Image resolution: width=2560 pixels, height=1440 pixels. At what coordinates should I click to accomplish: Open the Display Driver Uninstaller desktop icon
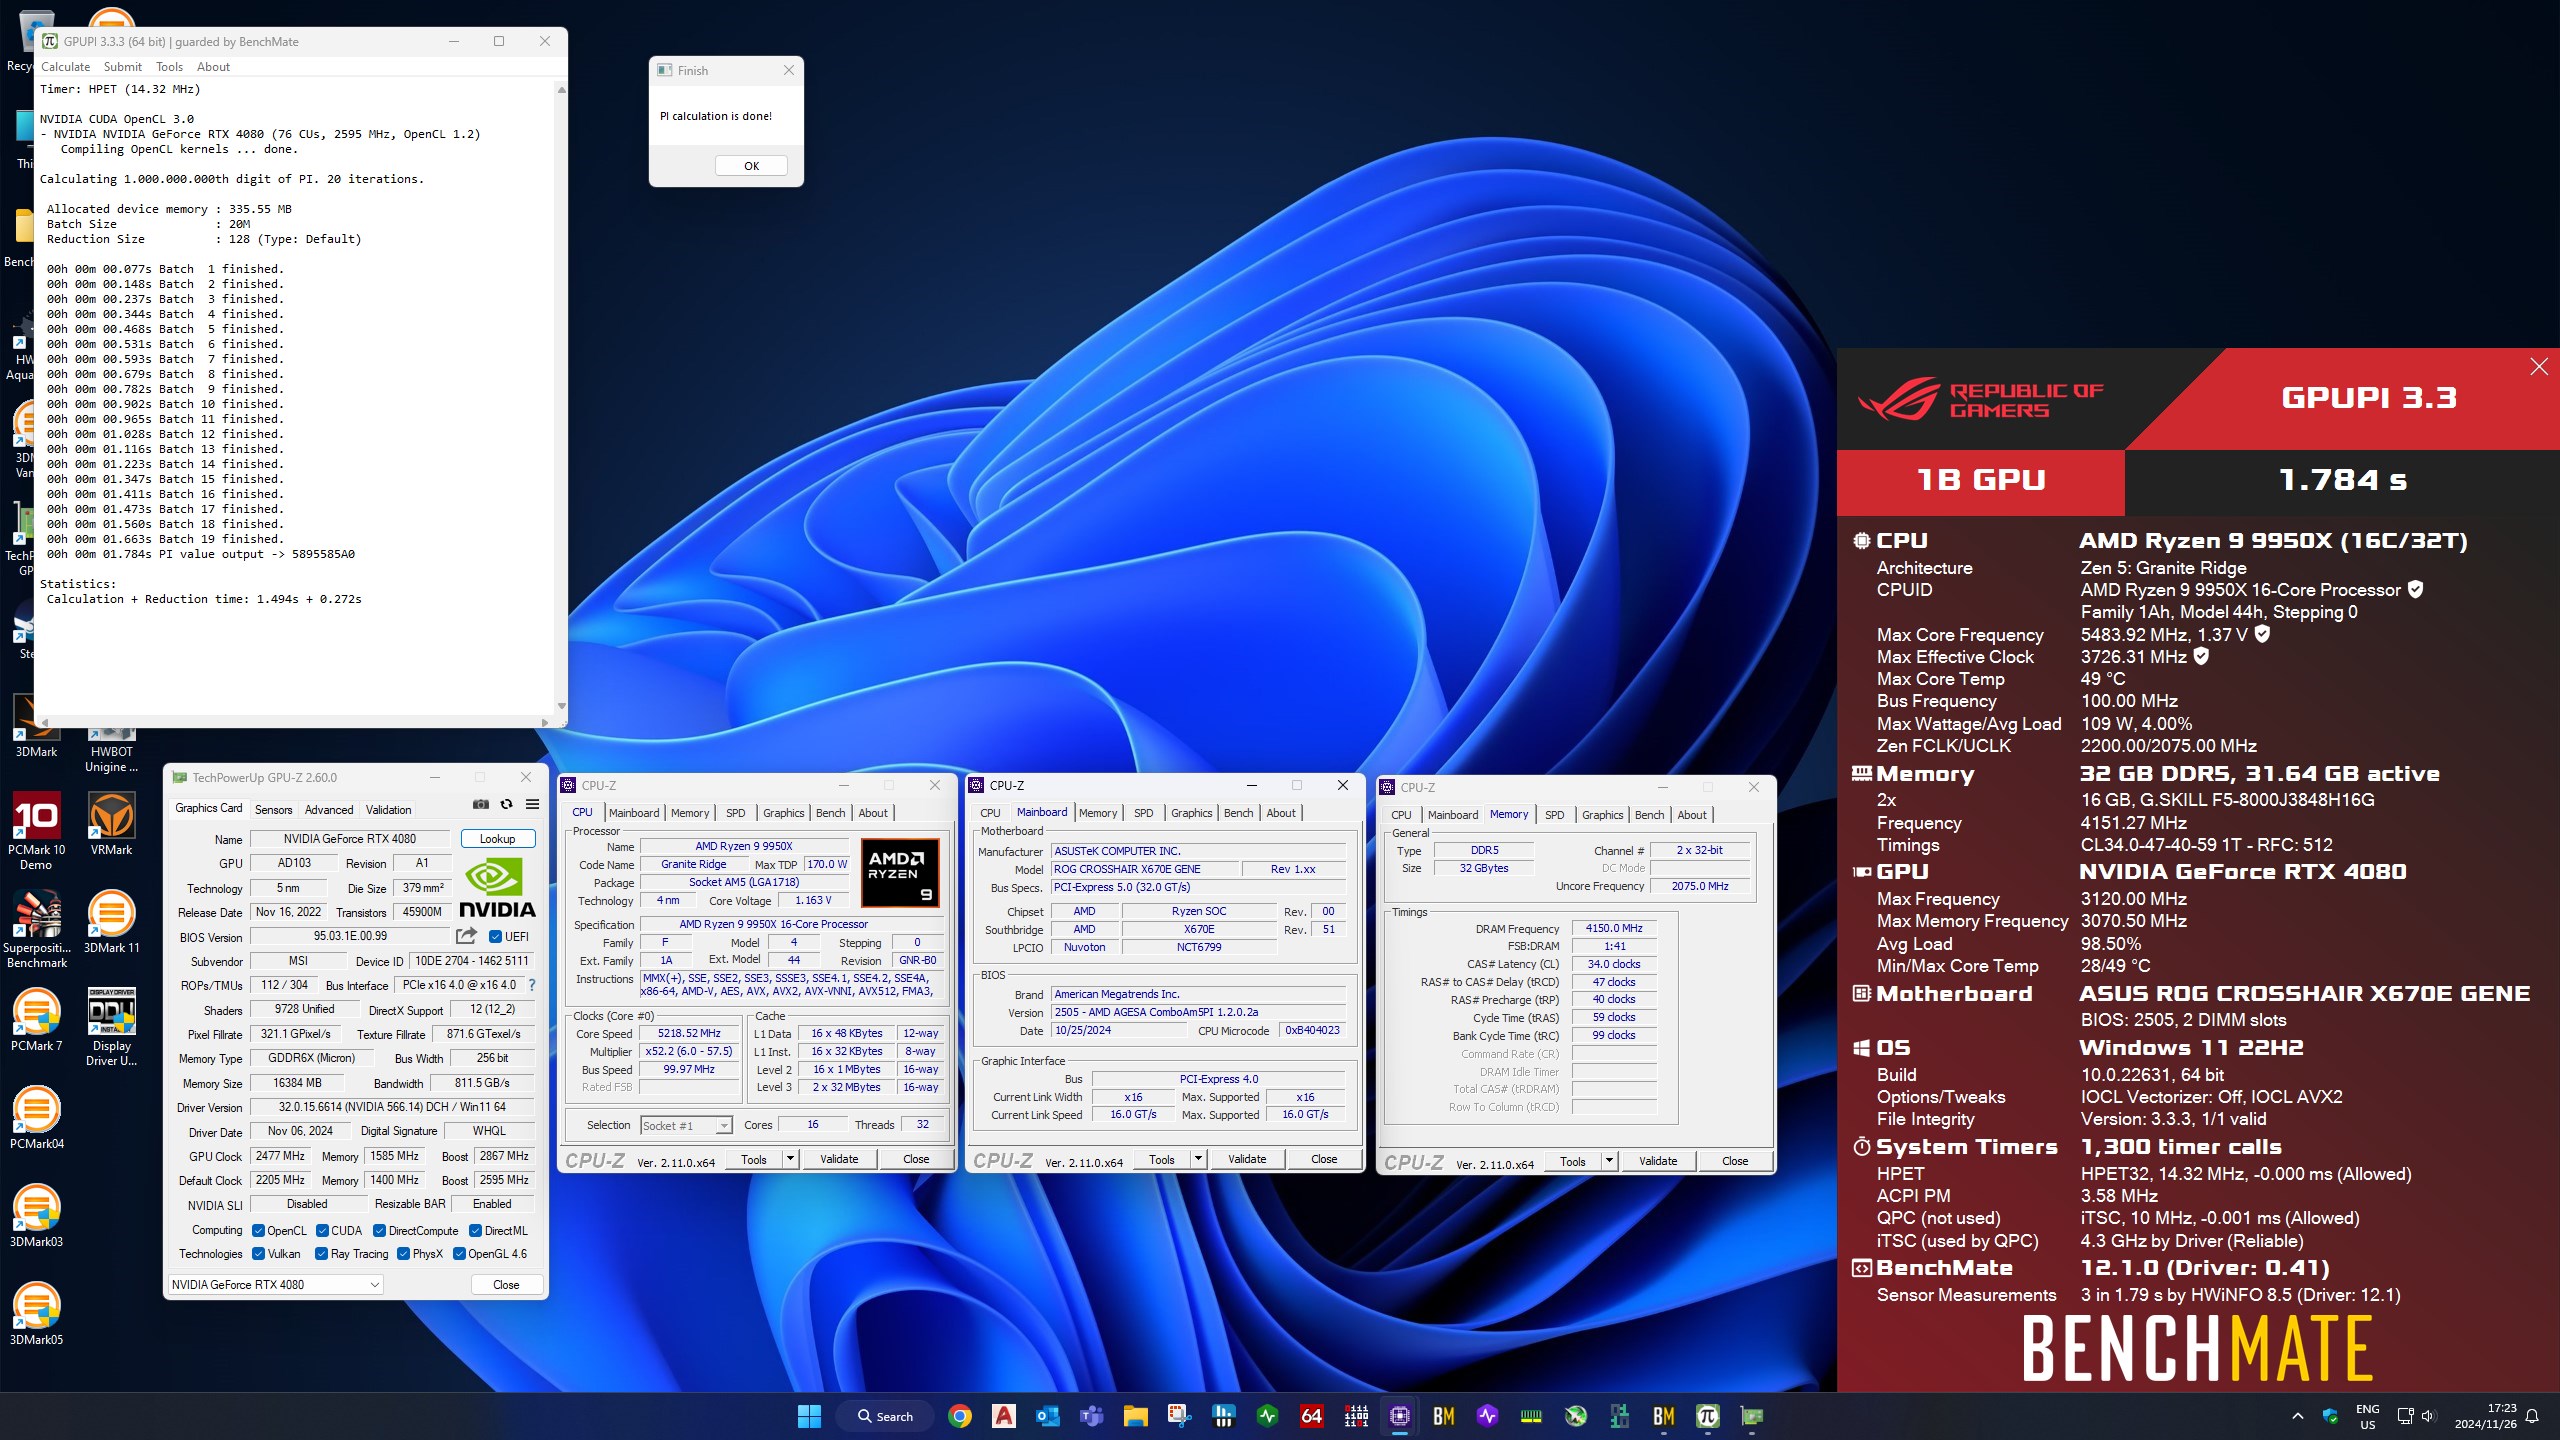(111, 1027)
